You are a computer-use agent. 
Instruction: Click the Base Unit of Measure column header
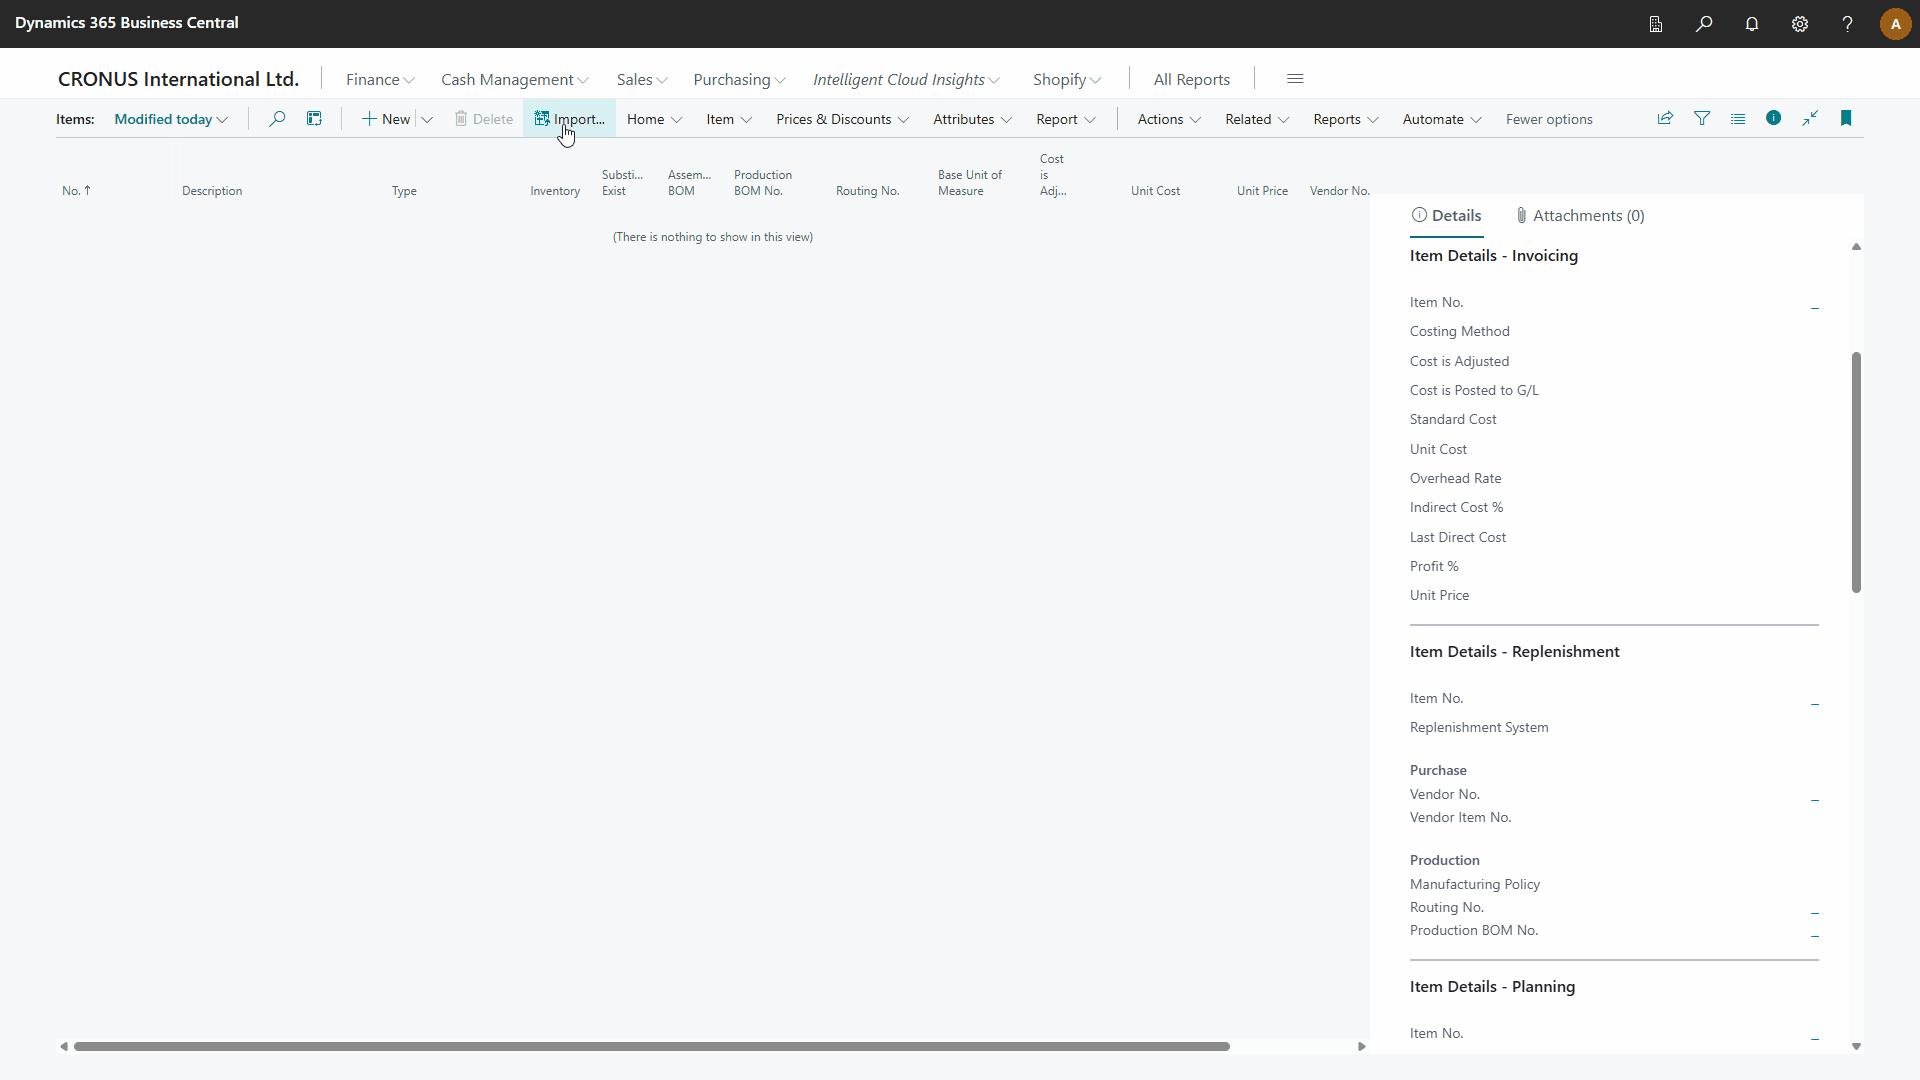[x=970, y=183]
